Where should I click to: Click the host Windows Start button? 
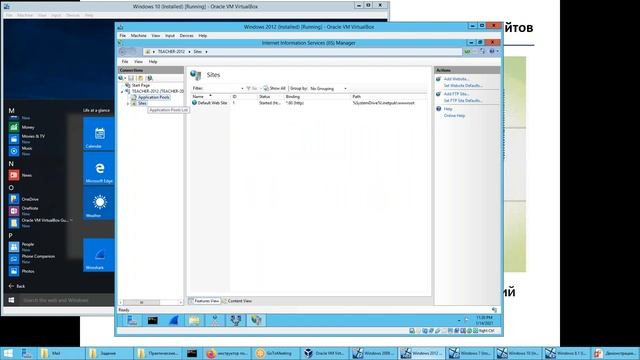tap(8, 353)
